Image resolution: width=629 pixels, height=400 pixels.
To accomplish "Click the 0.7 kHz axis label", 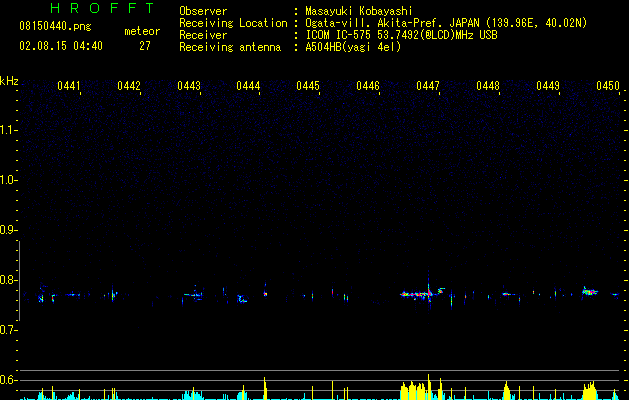I will (9, 330).
